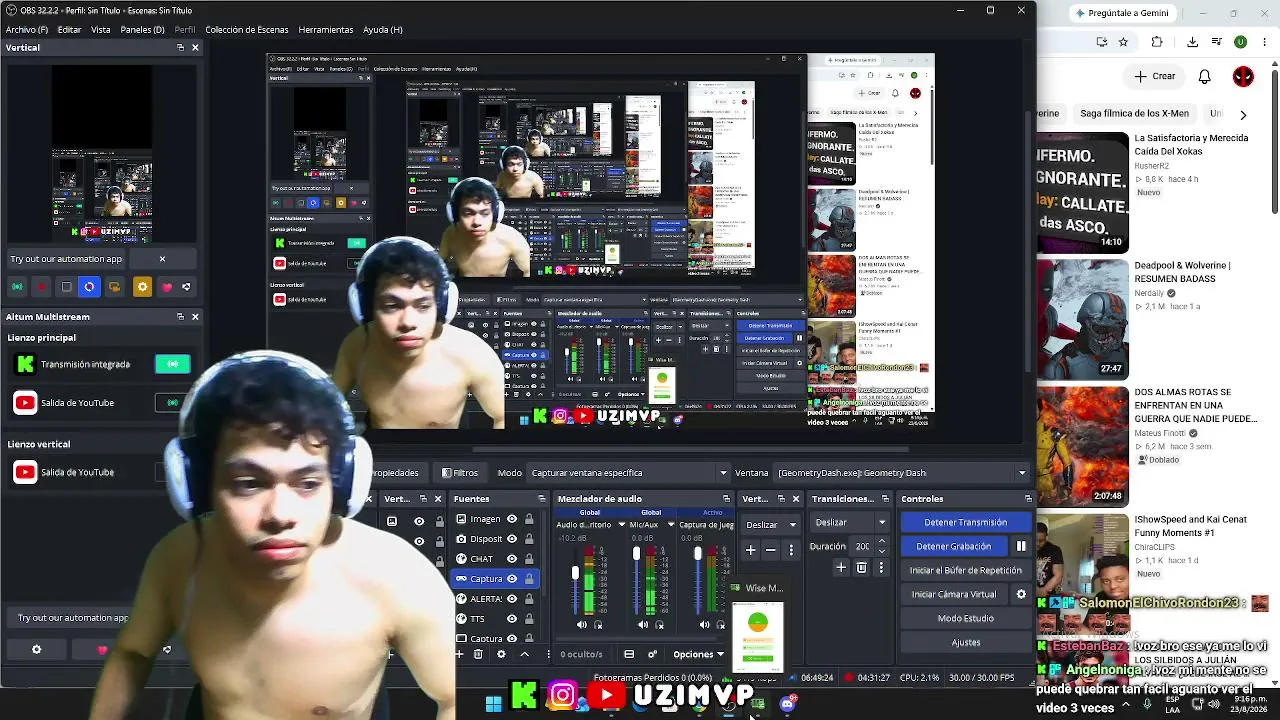This screenshot has width=1280, height=720.
Task: Open the Opciones dropdown in audio mixer
Action: click(698, 654)
